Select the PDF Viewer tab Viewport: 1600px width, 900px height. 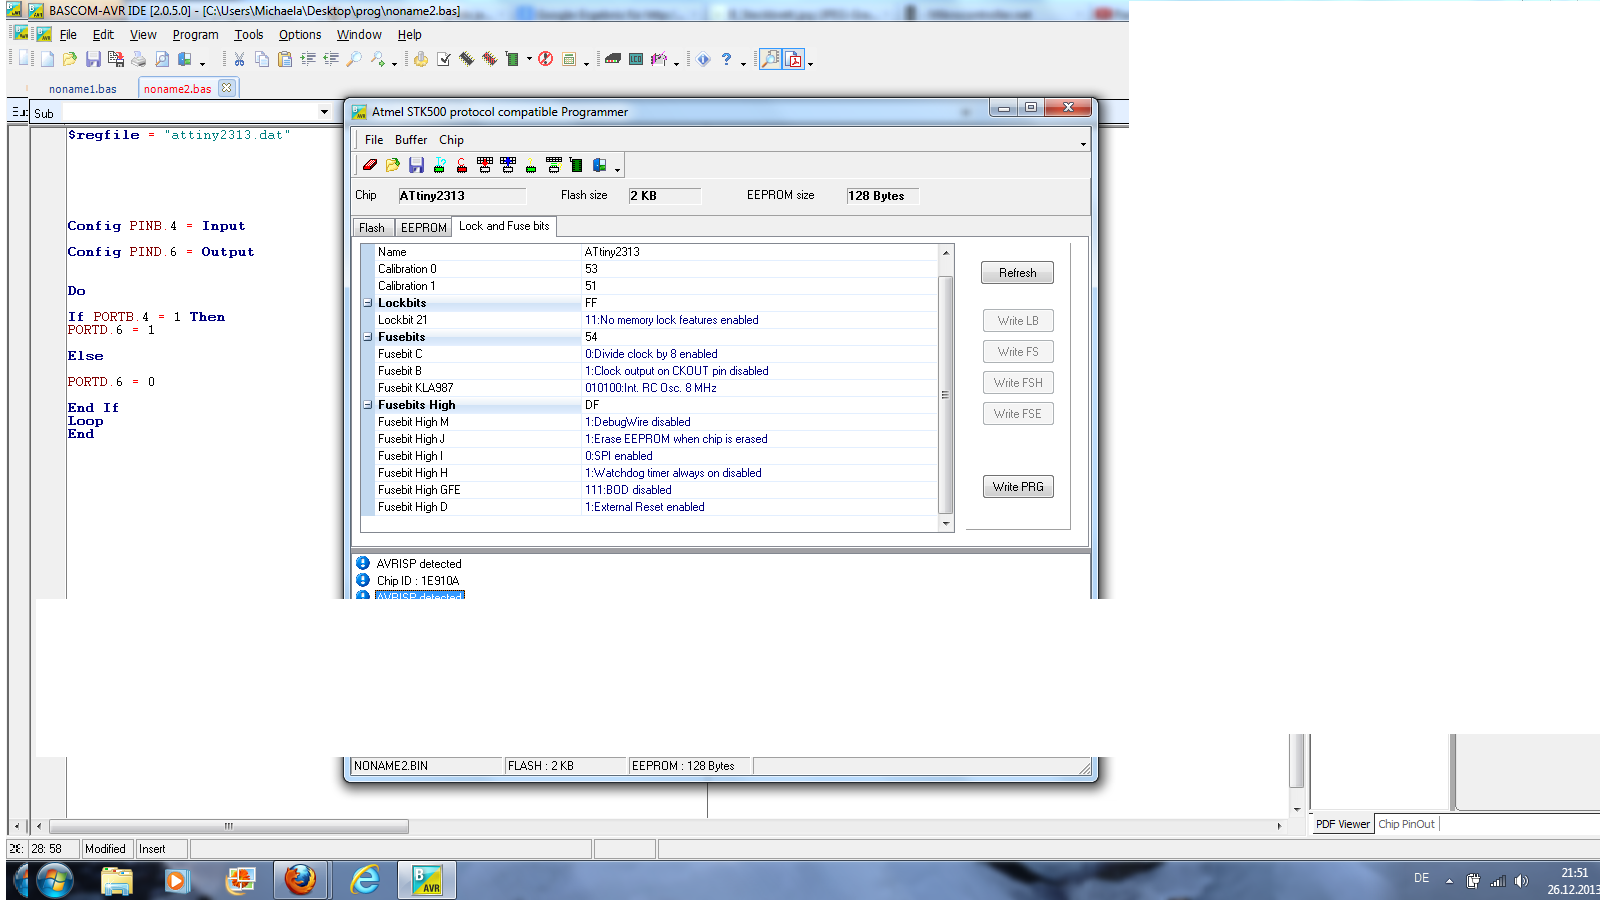point(1343,824)
